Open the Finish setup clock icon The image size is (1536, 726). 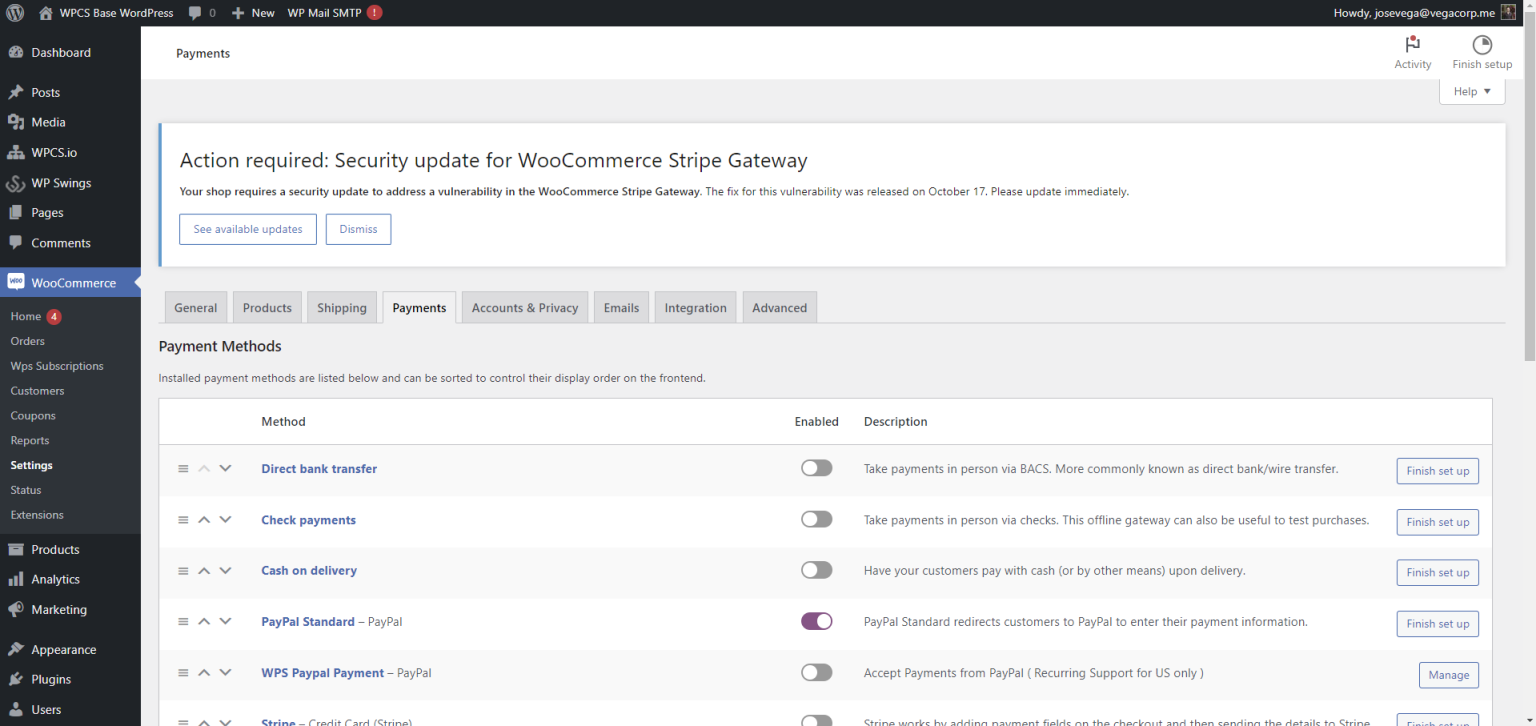[1481, 45]
